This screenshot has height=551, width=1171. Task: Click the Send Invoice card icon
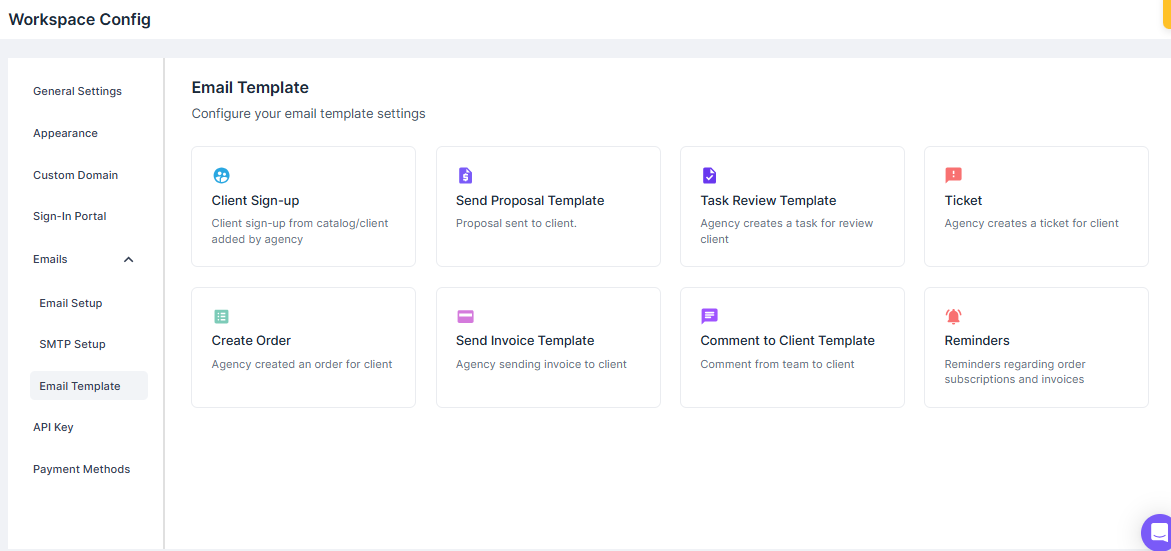(x=465, y=316)
